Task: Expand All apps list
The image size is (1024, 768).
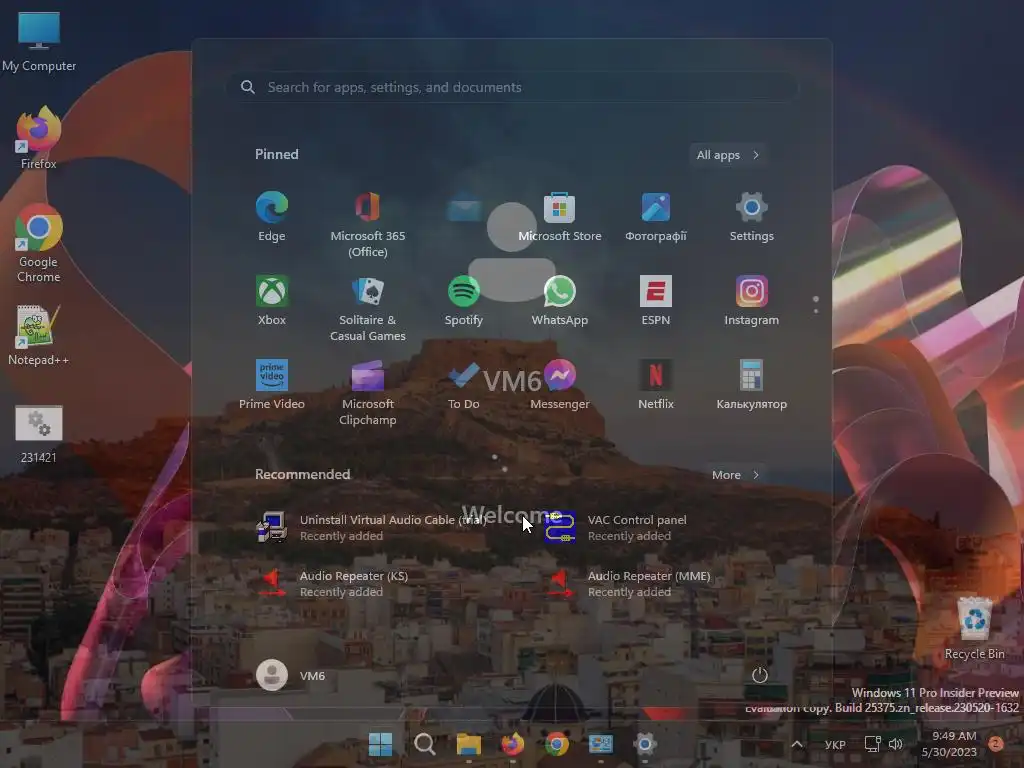Action: (x=728, y=155)
